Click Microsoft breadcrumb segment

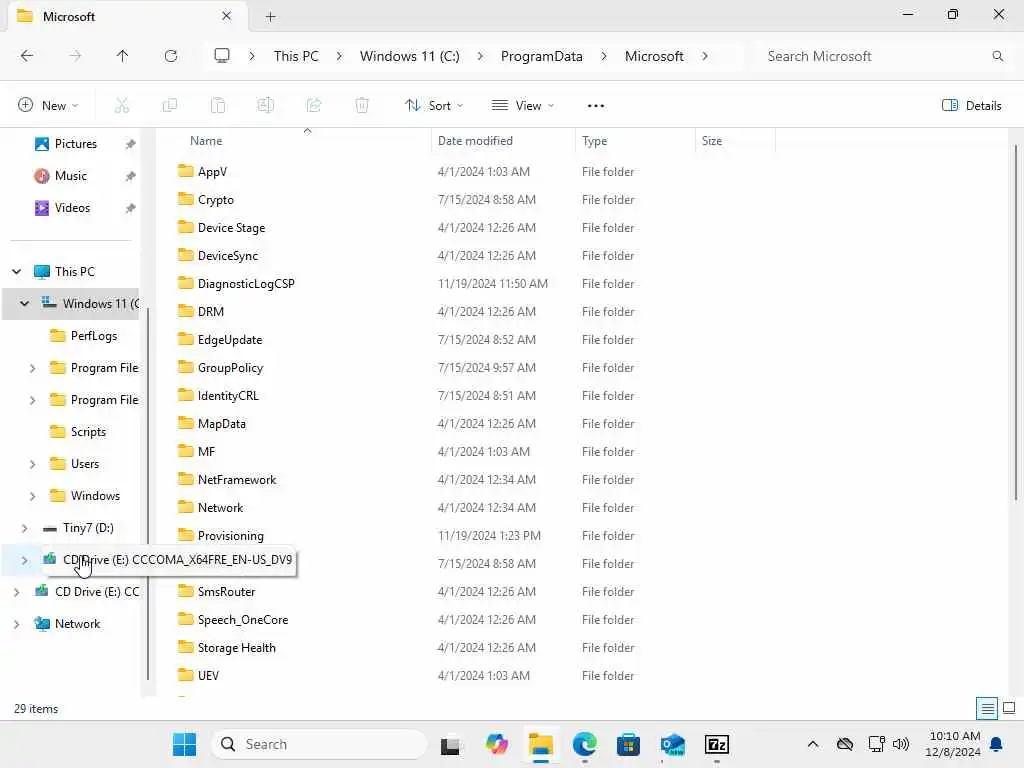(654, 56)
